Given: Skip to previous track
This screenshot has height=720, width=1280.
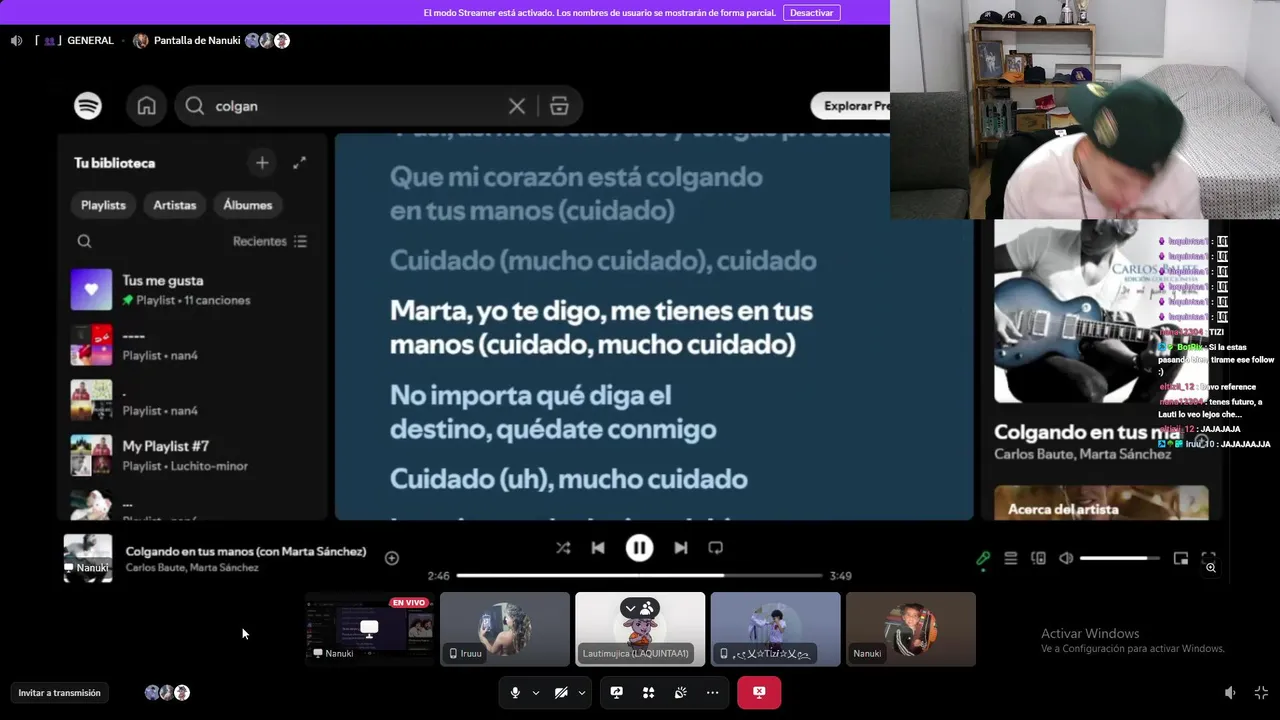Looking at the screenshot, I should [x=598, y=548].
